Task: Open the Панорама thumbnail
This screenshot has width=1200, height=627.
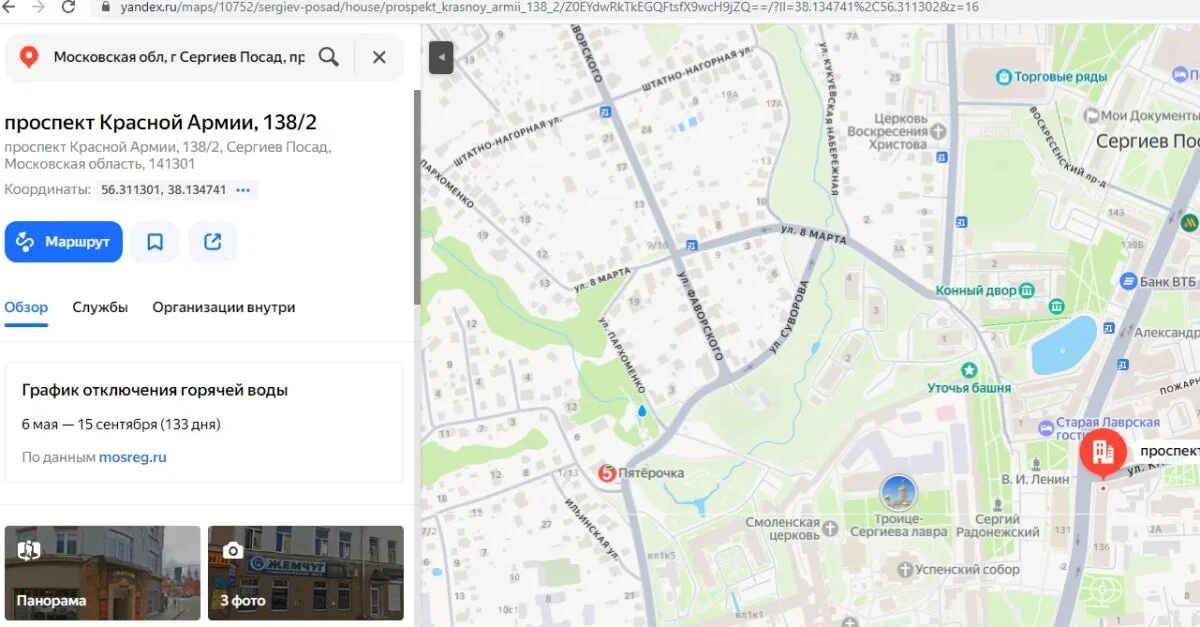Action: coord(102,573)
